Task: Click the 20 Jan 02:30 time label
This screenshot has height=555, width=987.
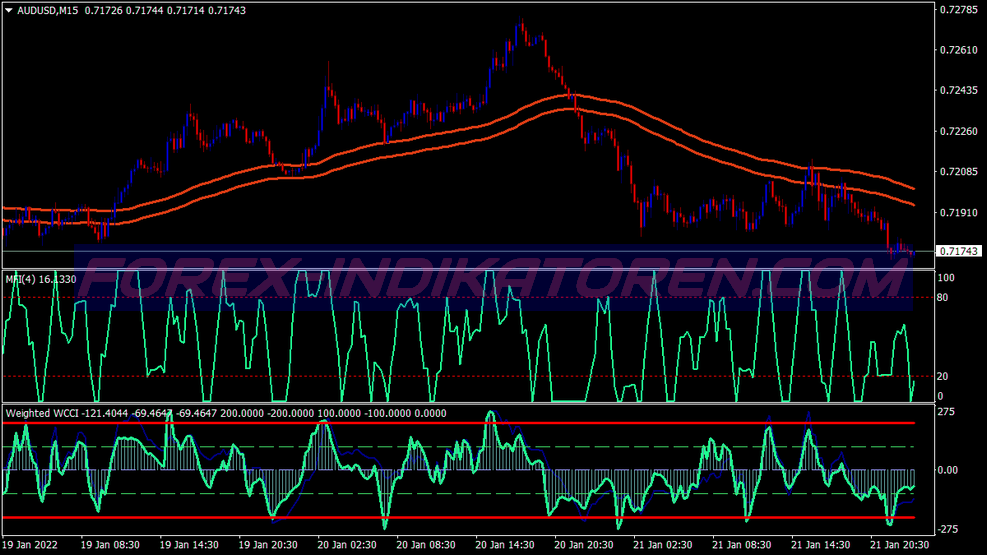Action: 347,545
